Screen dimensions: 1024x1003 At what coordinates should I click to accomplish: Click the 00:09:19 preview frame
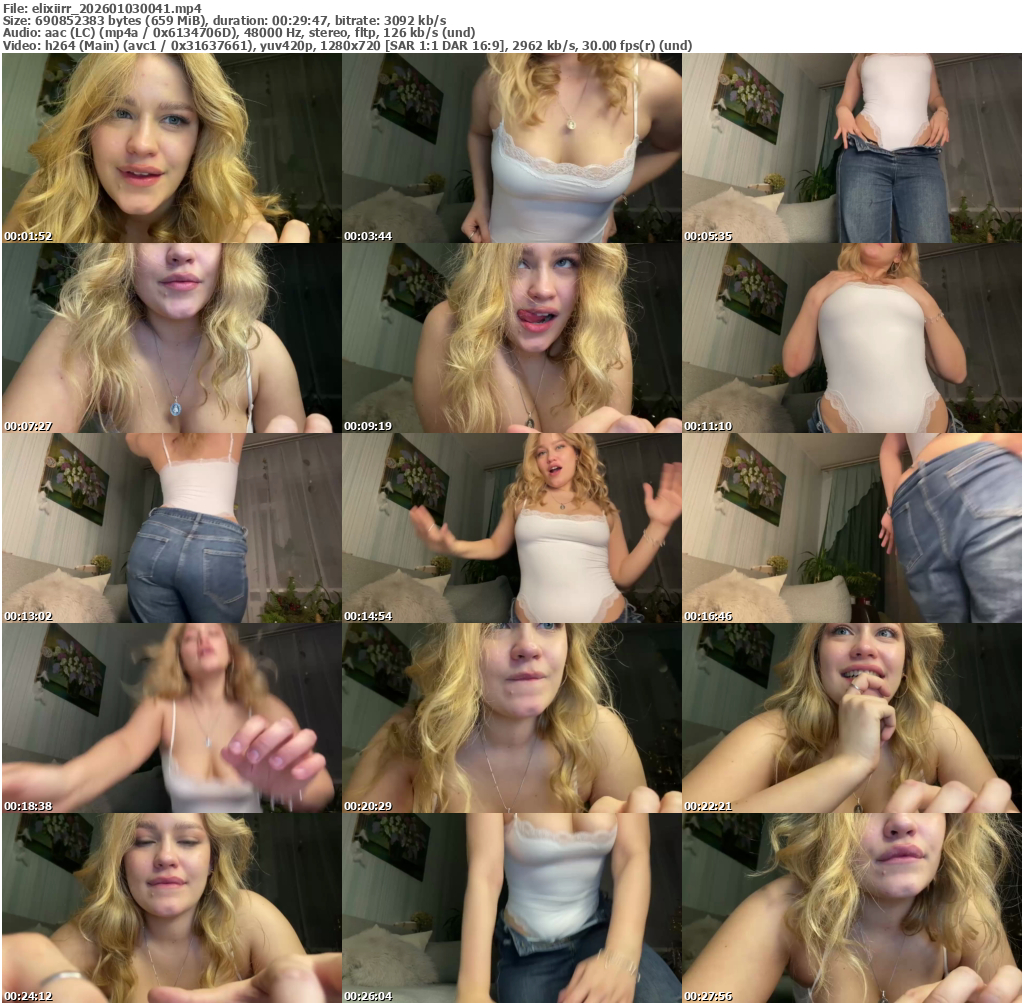[512, 337]
